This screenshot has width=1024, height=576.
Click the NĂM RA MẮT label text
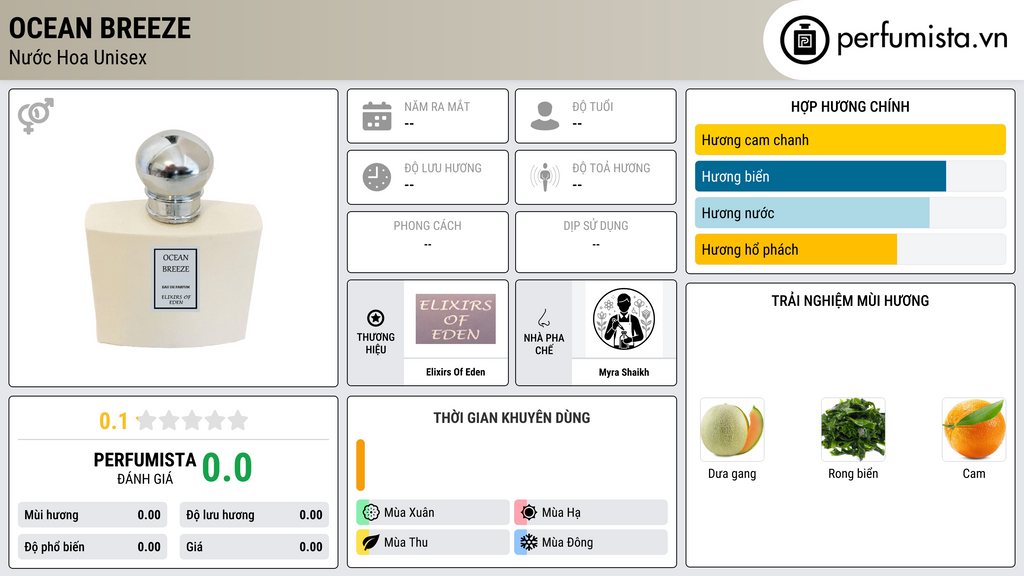coord(437,106)
